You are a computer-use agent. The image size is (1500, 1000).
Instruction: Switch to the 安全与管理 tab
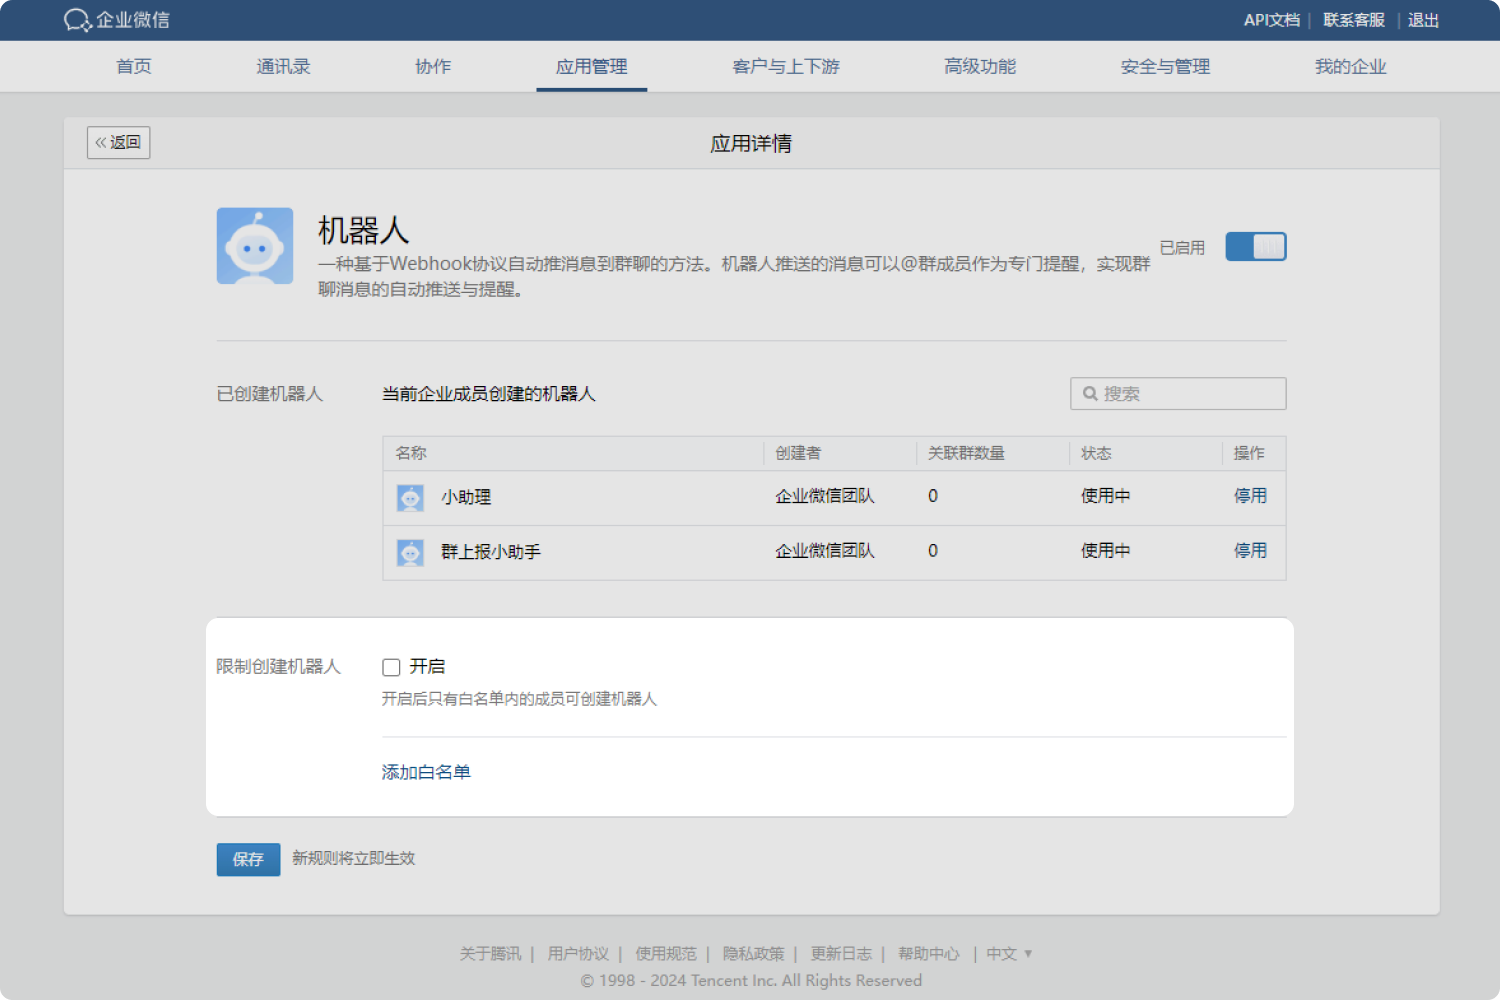coord(1164,66)
